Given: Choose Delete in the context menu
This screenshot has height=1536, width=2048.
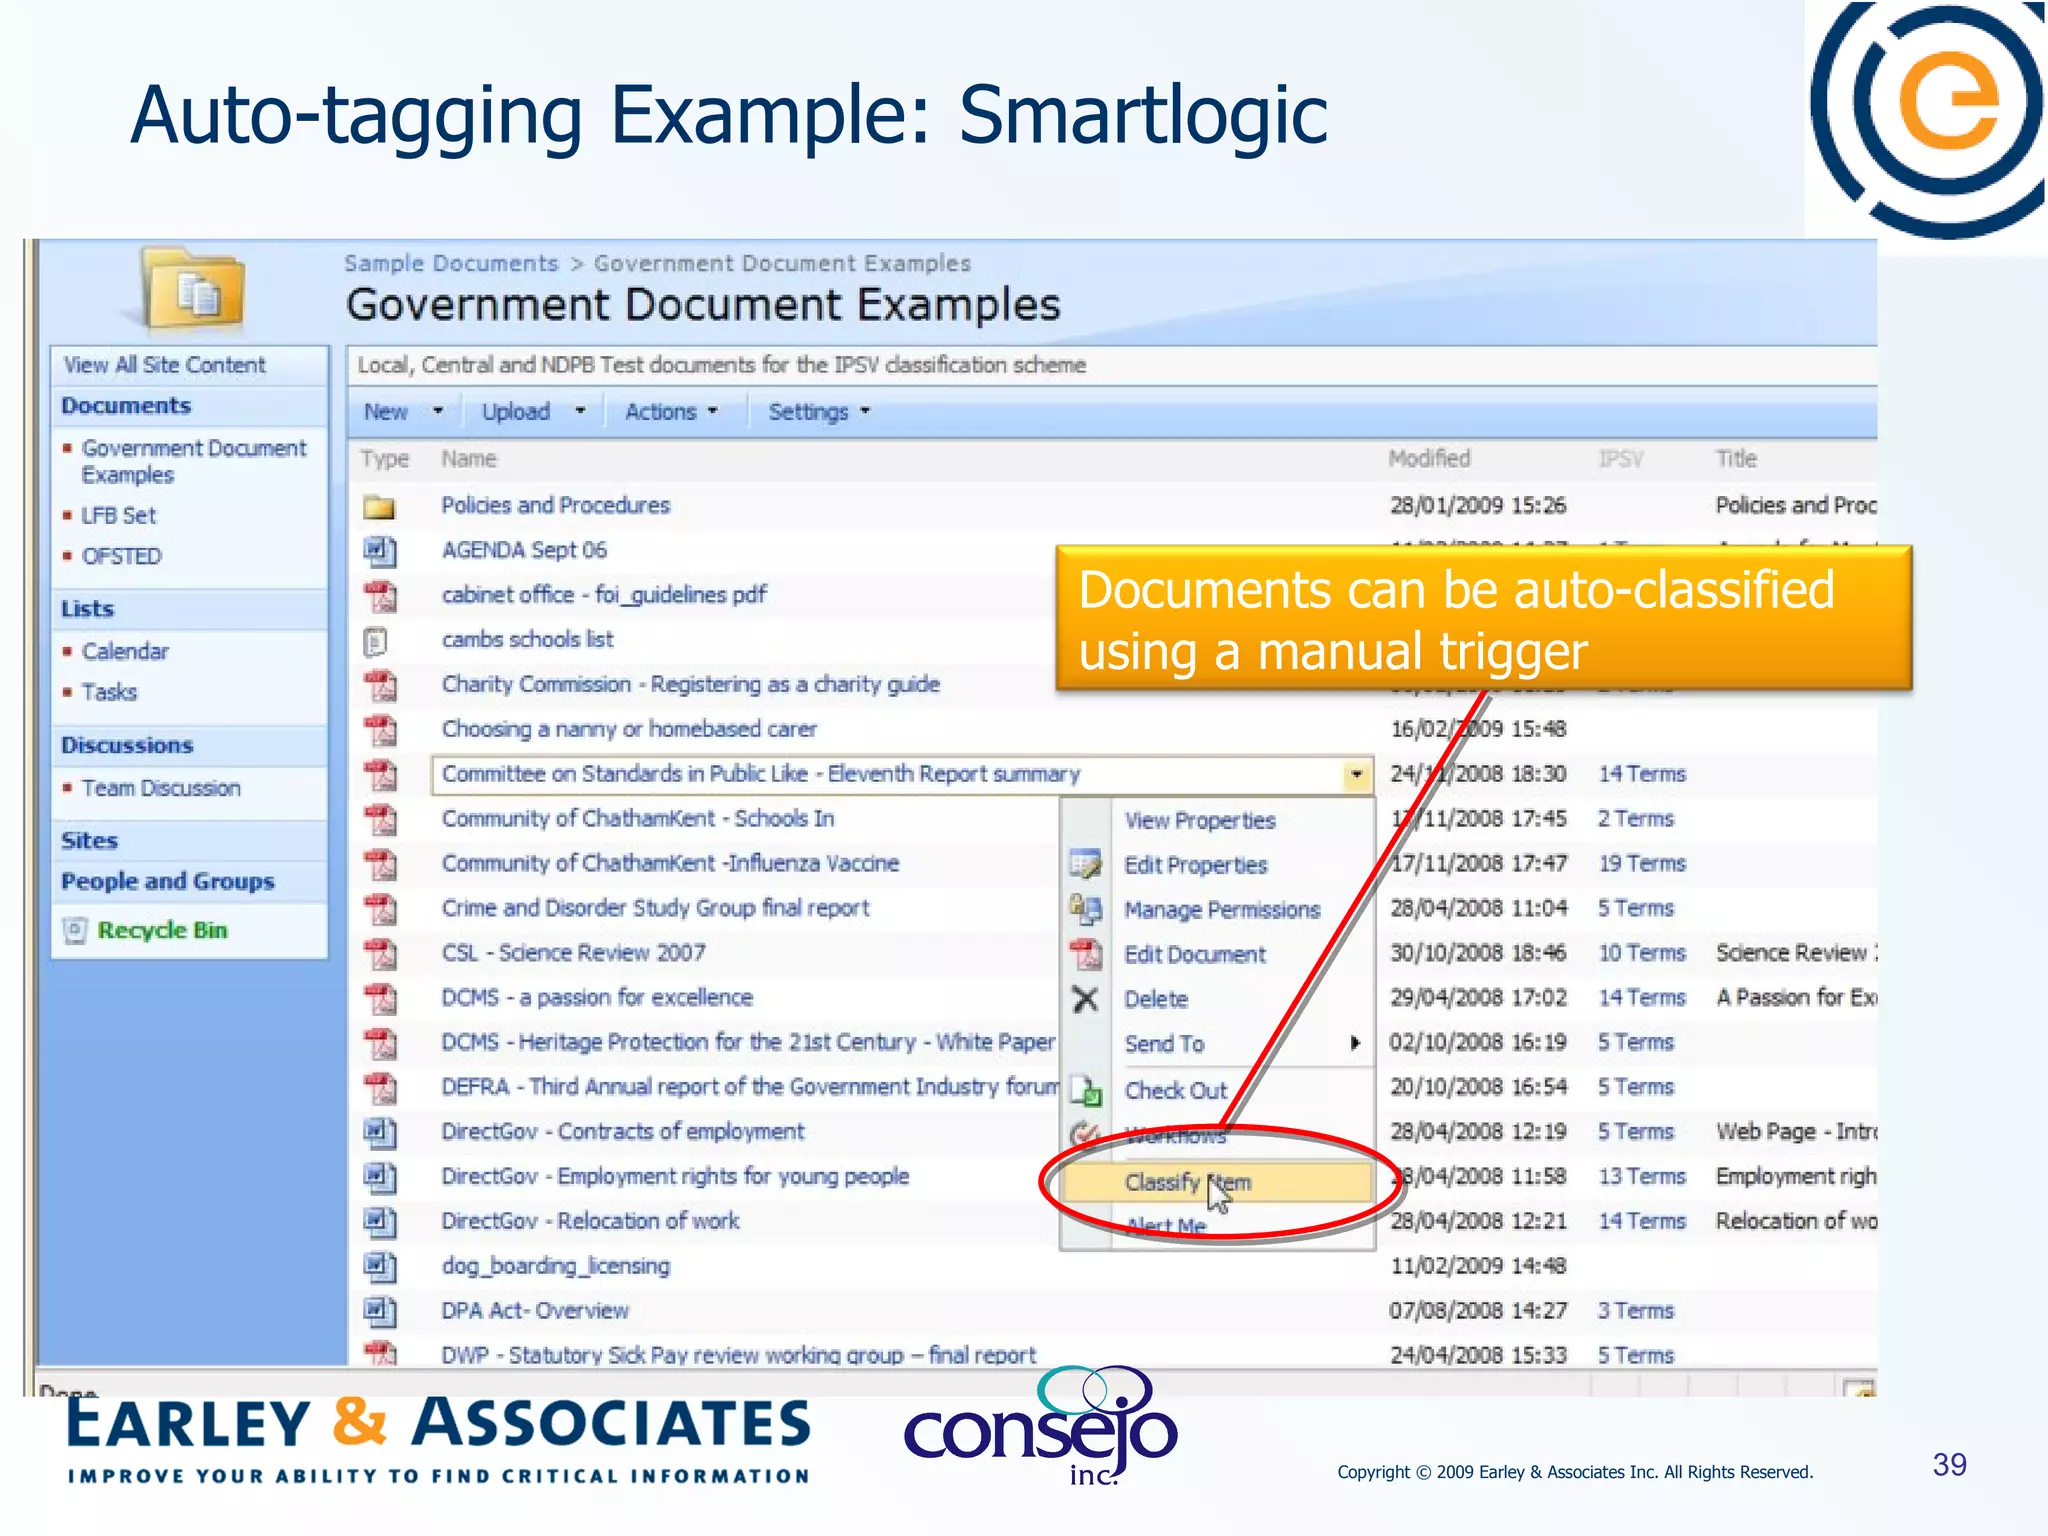Looking at the screenshot, I should (1156, 999).
